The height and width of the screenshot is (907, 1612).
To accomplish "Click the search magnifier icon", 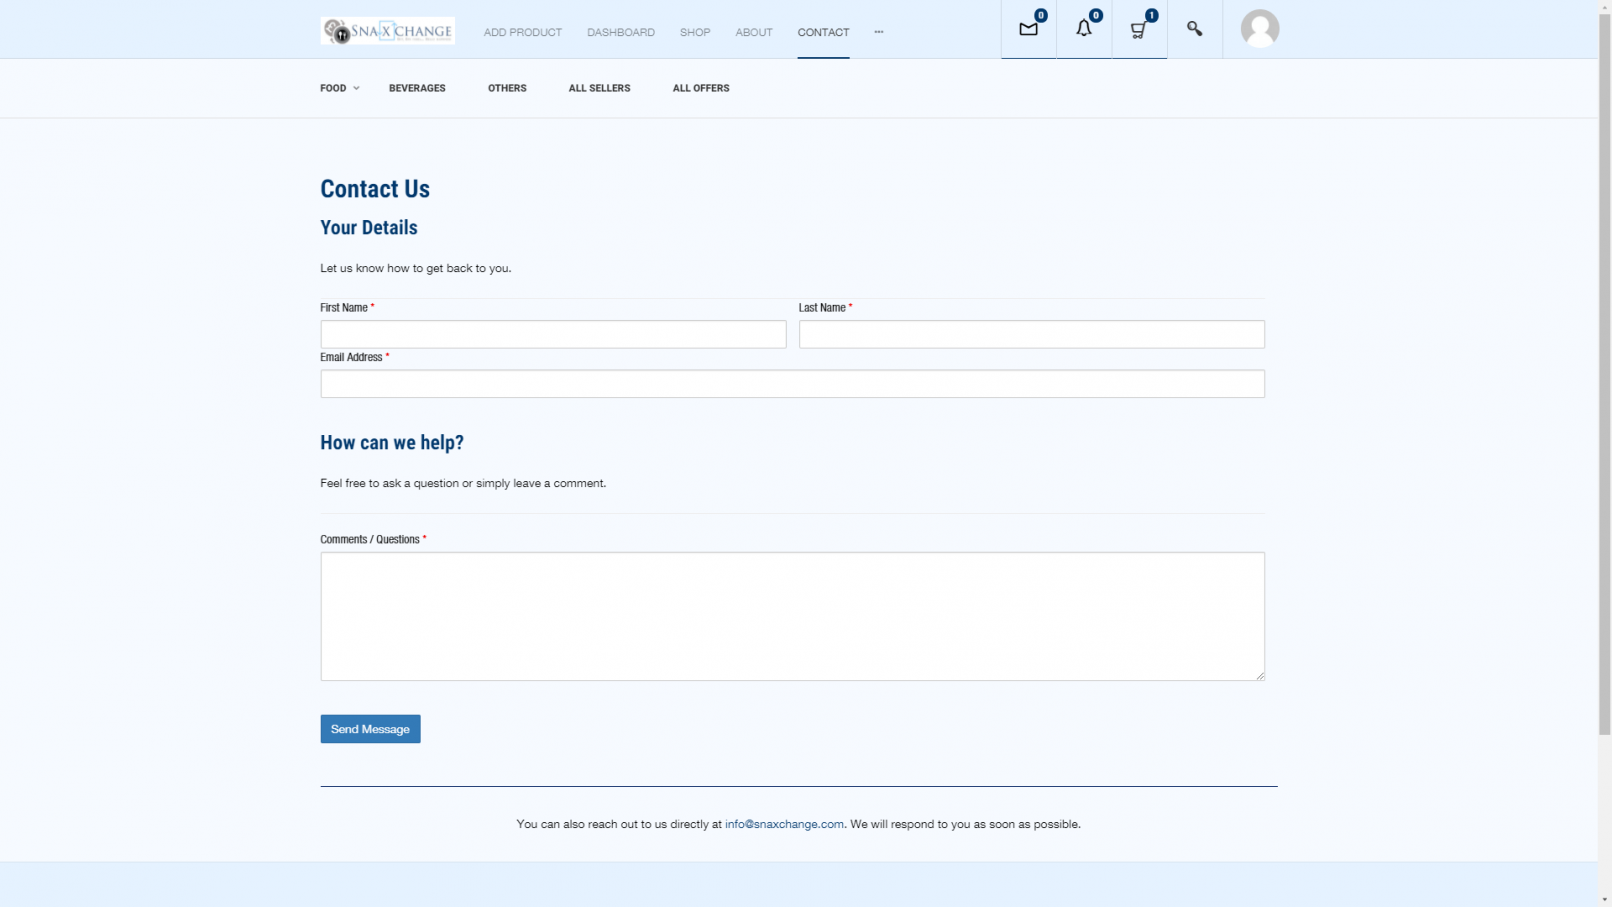I will point(1194,29).
